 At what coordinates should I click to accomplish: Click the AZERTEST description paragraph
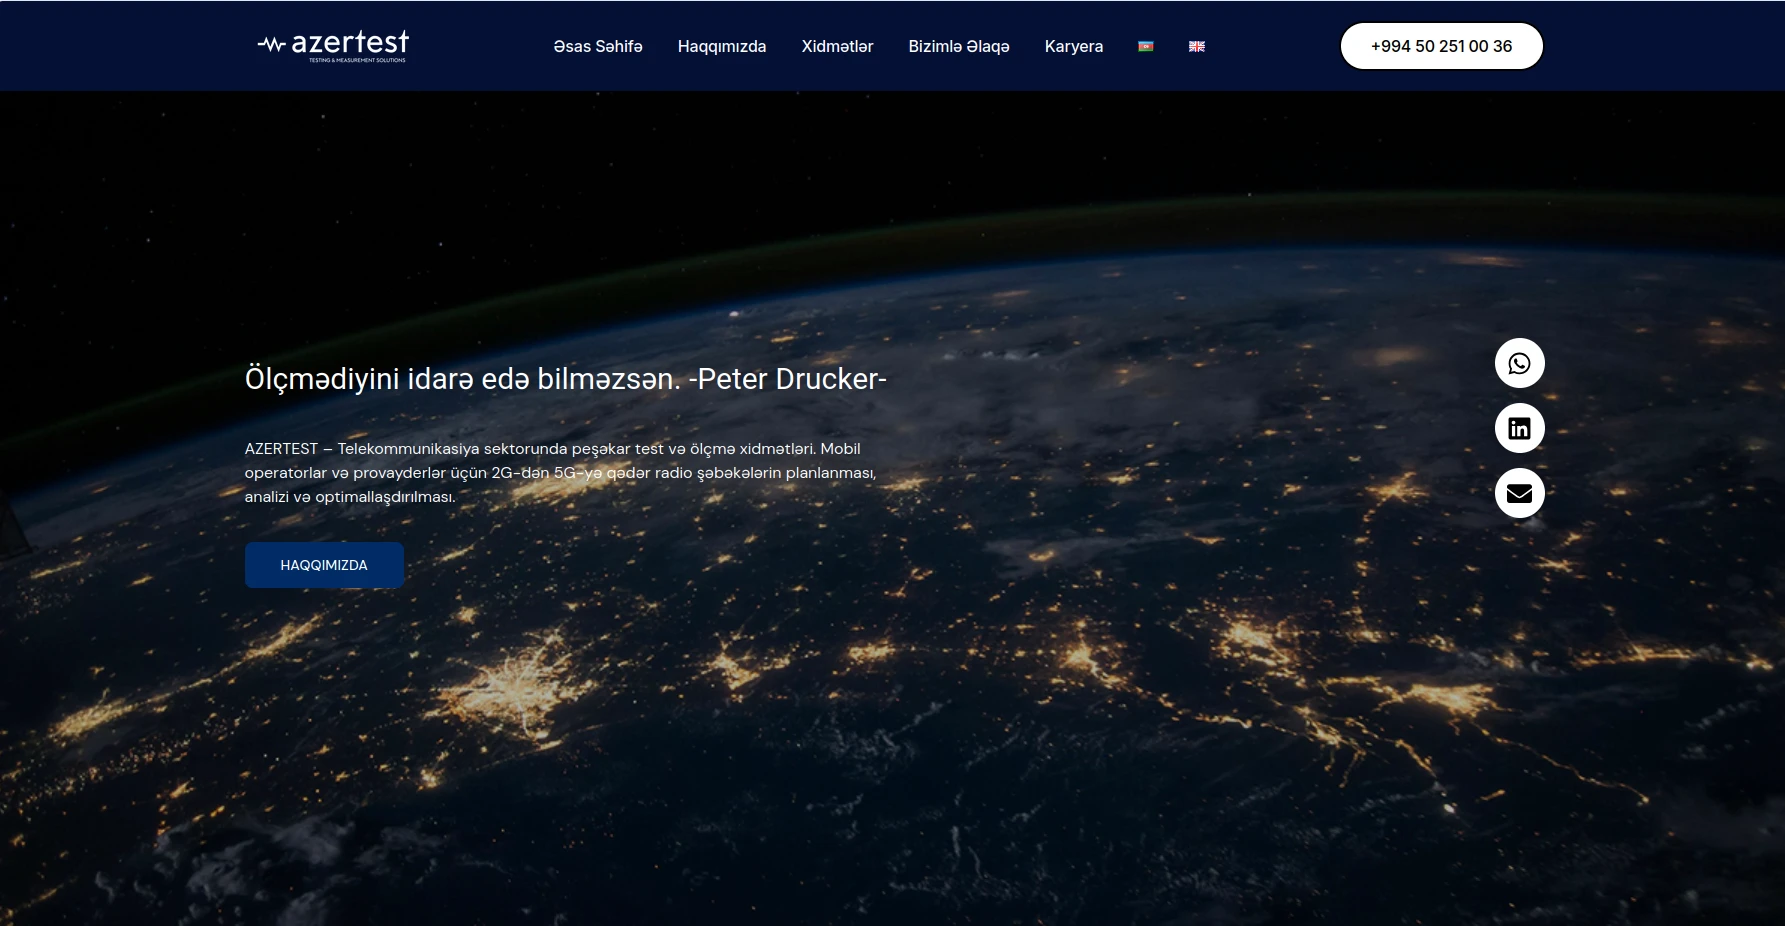pyautogui.click(x=560, y=473)
